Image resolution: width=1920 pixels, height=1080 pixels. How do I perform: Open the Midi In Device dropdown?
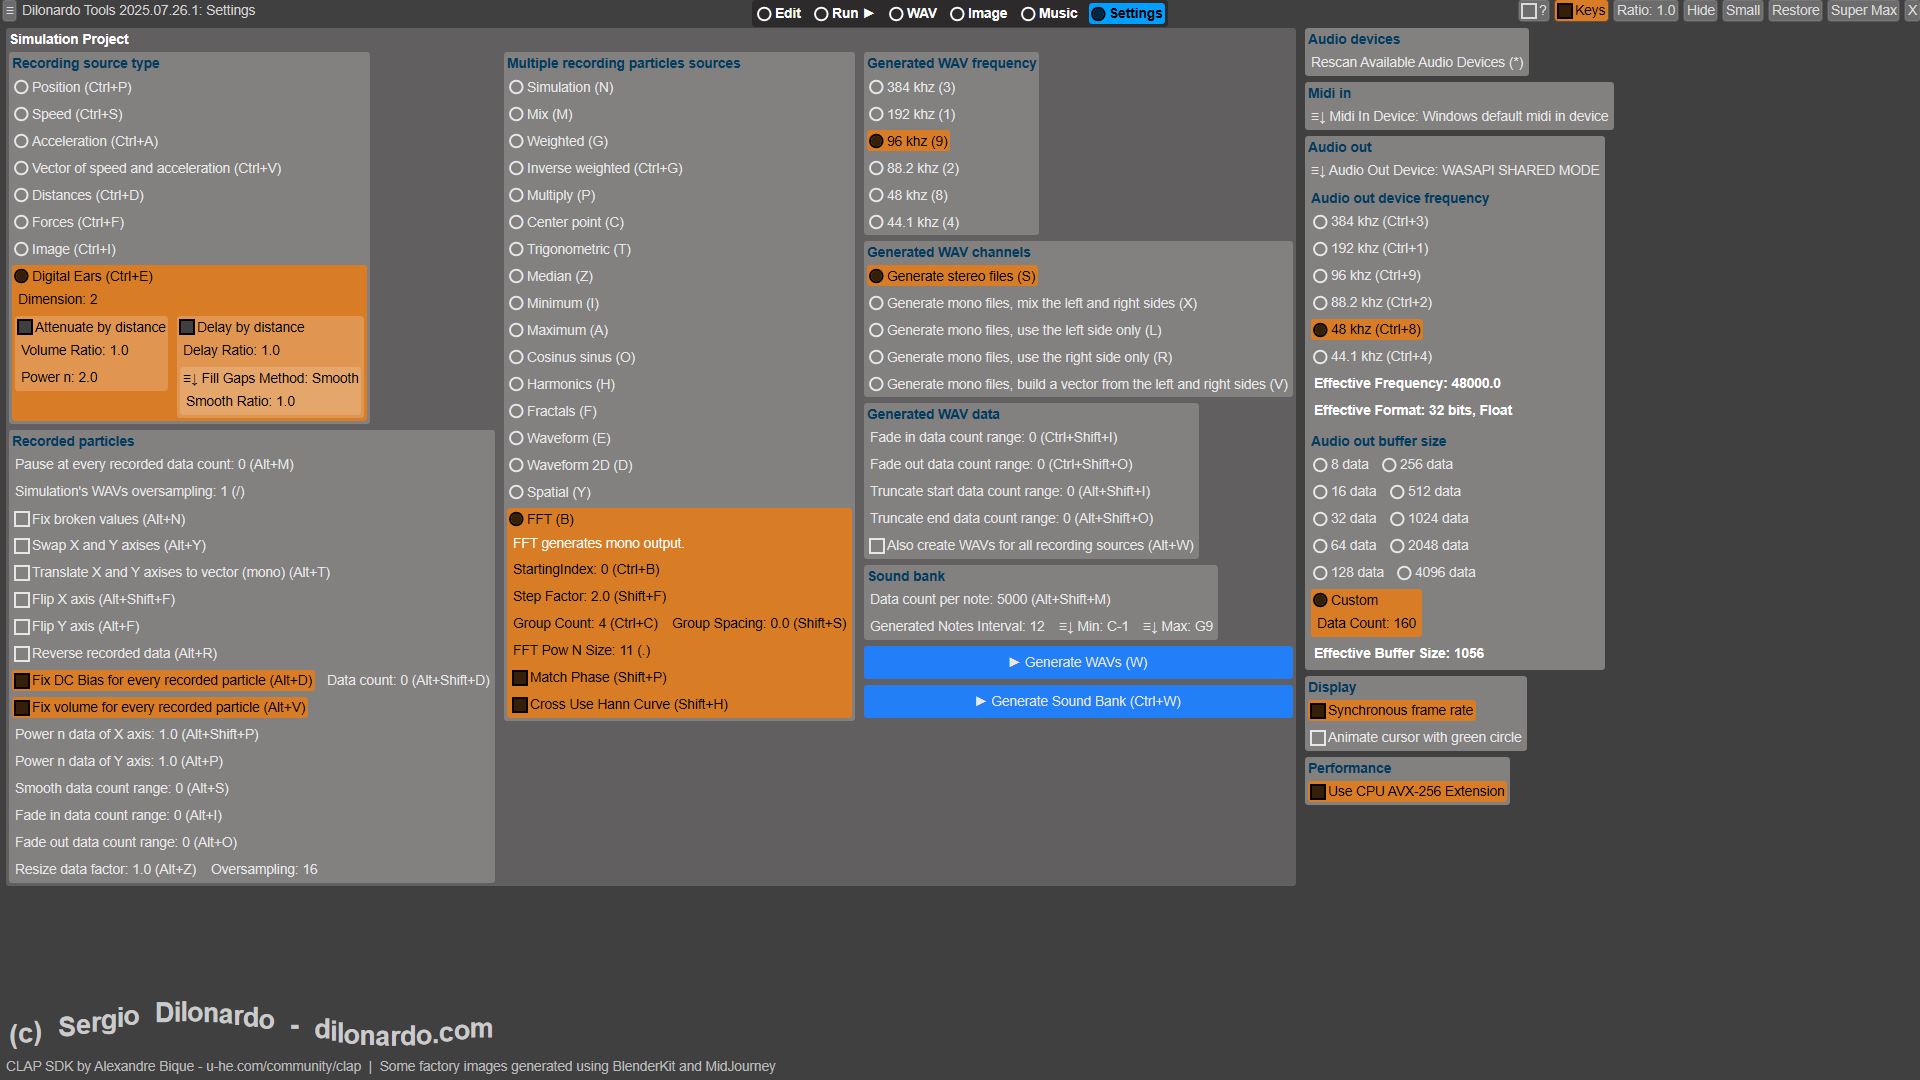(1459, 117)
